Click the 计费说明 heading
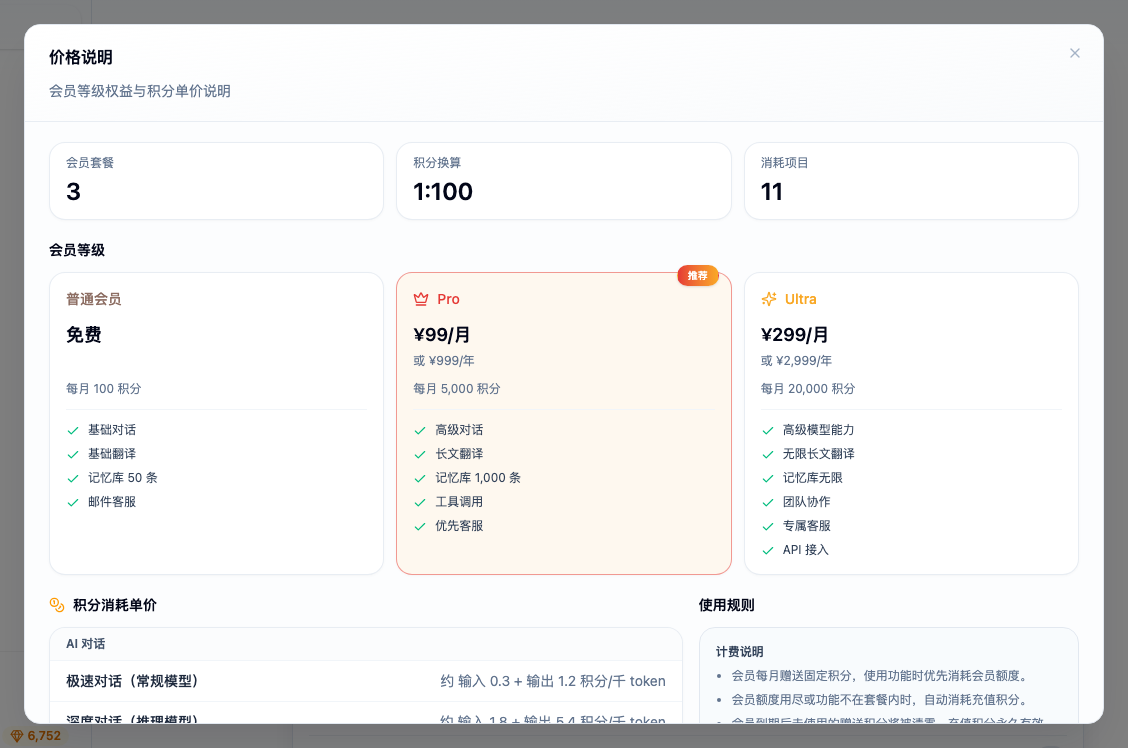Viewport: 1128px width, 748px height. click(740, 652)
